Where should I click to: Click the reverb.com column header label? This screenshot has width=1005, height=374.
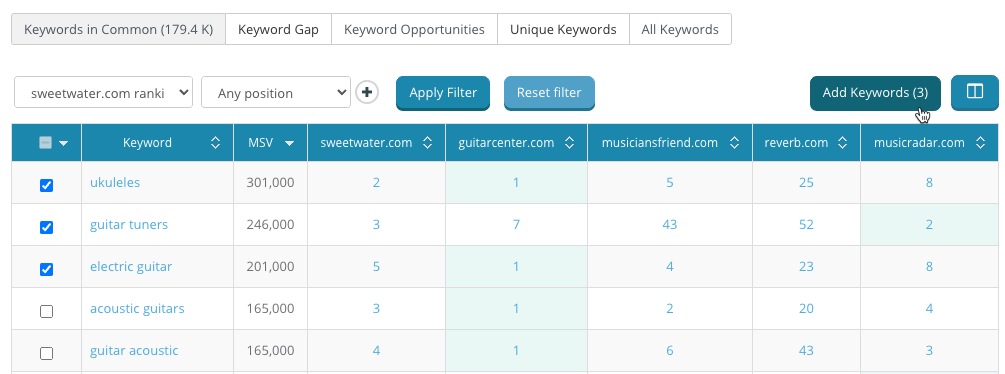click(796, 143)
